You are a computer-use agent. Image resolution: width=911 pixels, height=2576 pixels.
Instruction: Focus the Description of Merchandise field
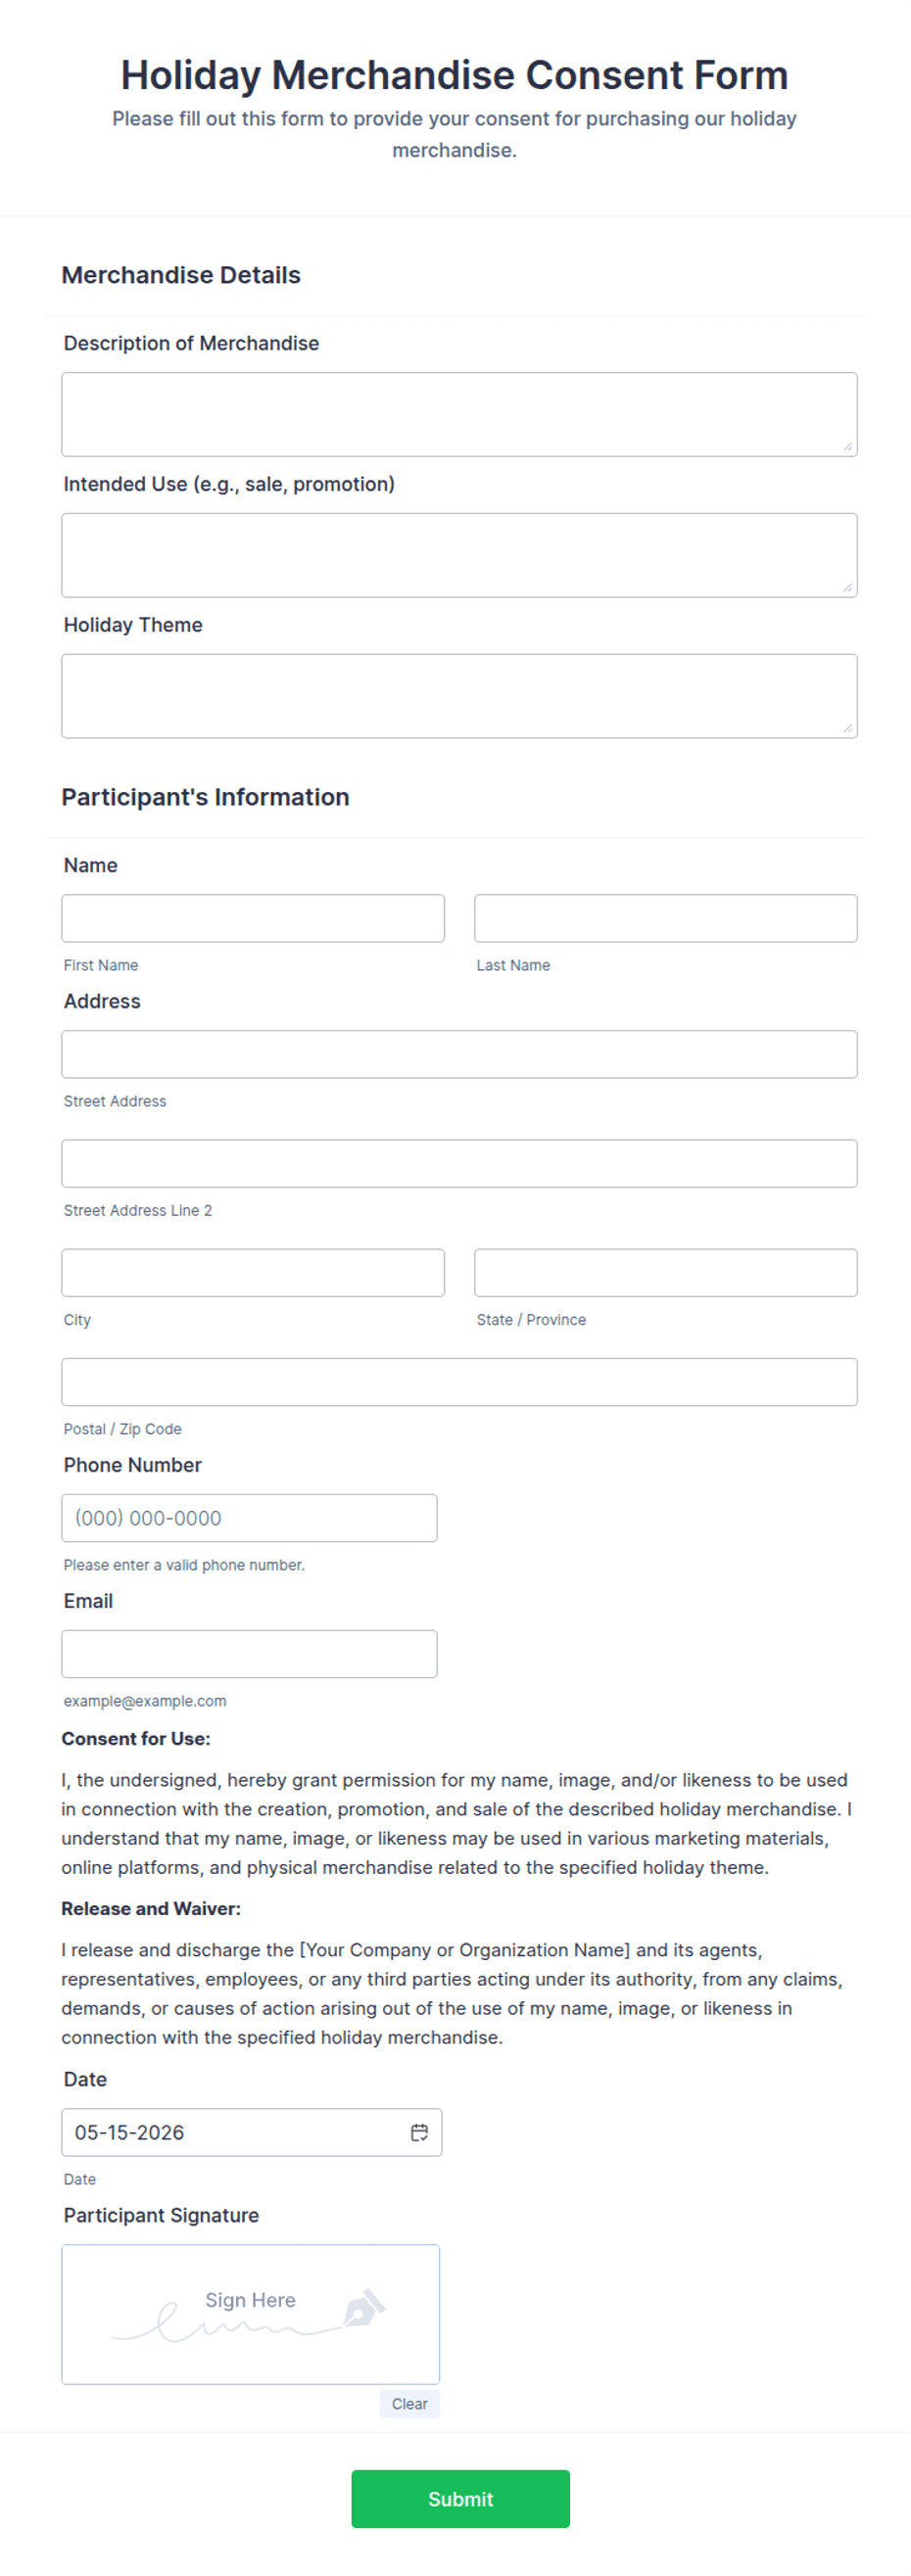click(x=459, y=415)
